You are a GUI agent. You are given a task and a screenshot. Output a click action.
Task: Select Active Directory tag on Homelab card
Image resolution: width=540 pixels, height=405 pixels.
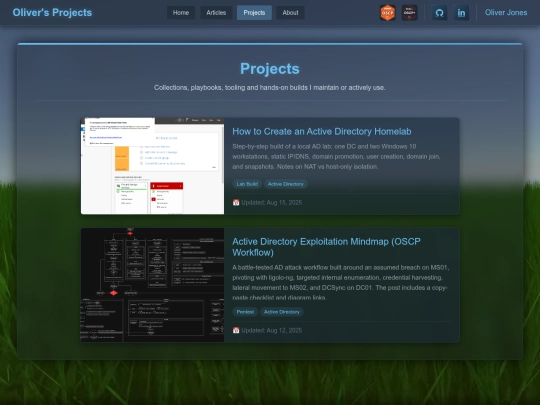(x=286, y=184)
